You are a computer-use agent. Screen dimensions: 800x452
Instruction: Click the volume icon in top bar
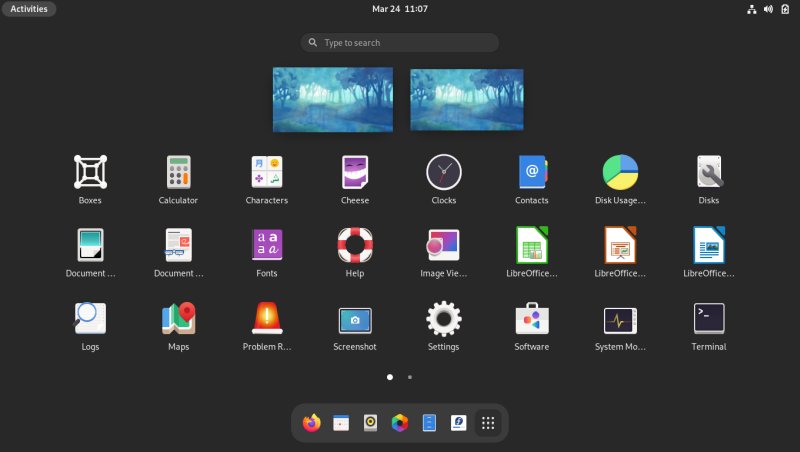[768, 9]
